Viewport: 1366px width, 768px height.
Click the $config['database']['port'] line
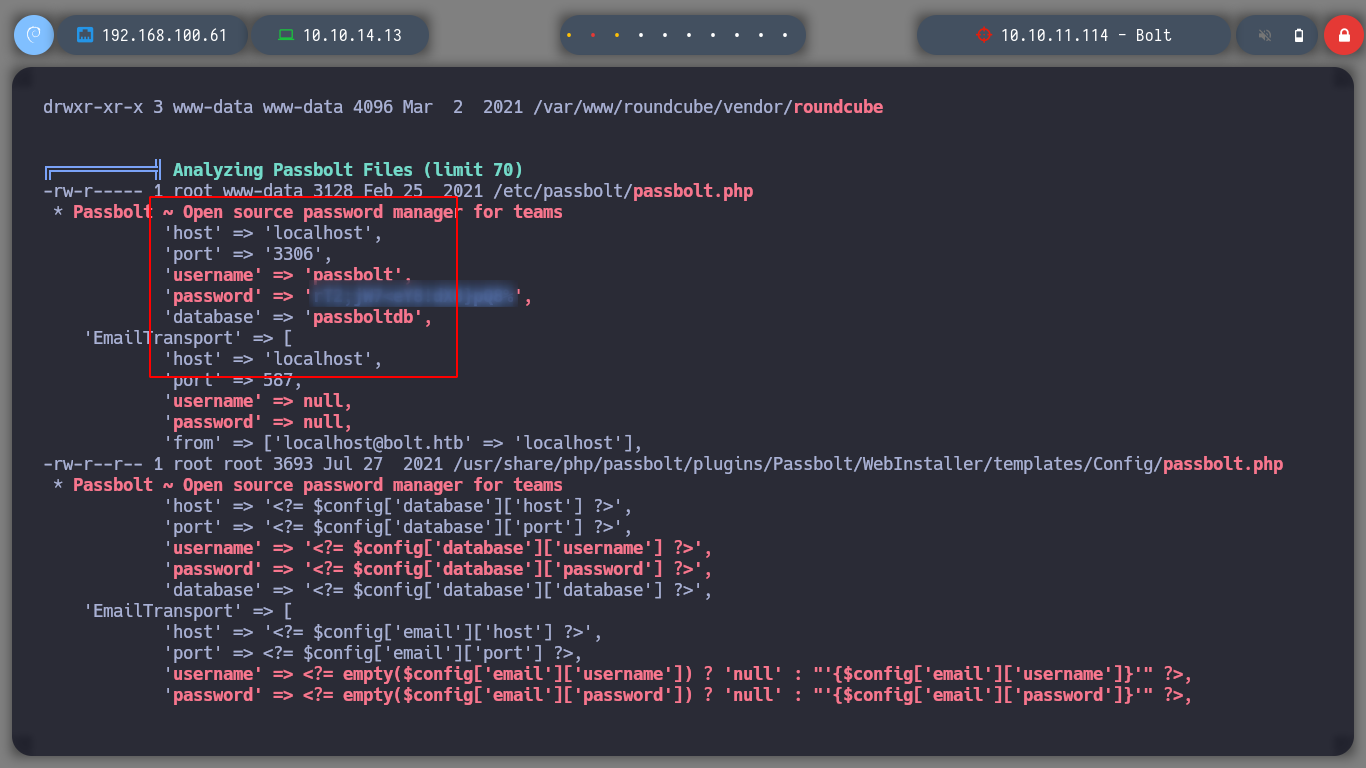click(398, 527)
